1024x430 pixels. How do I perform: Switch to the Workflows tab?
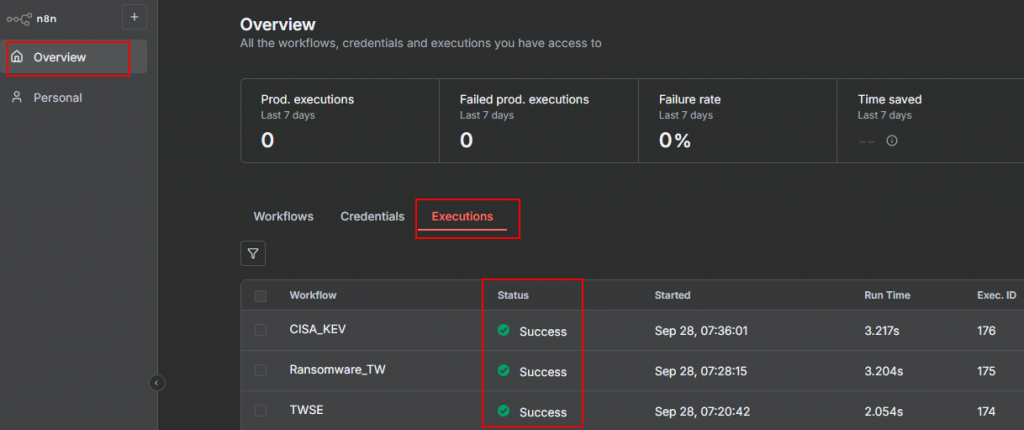pyautogui.click(x=283, y=216)
